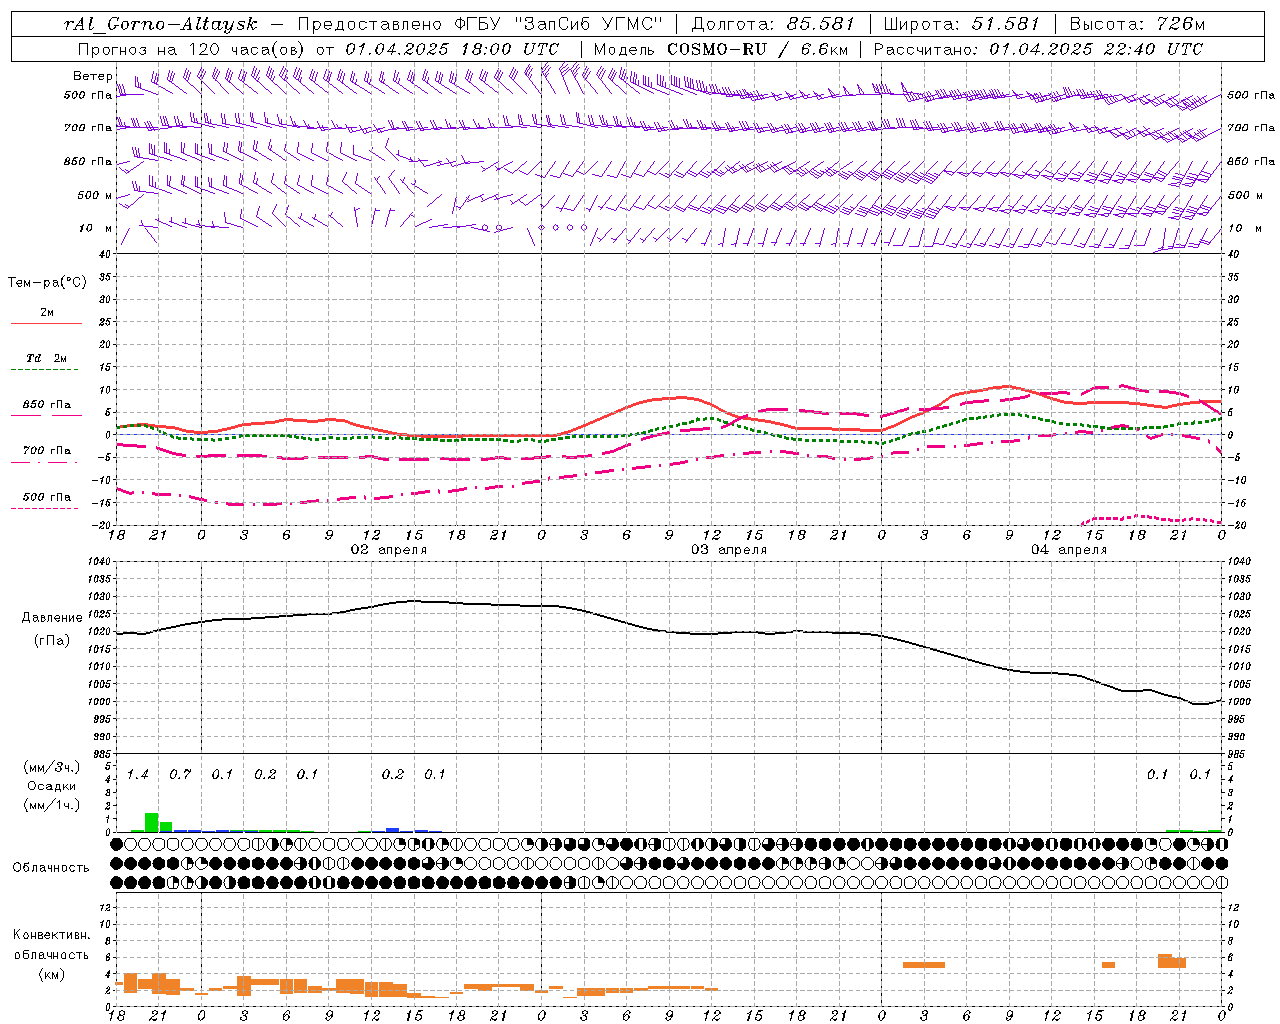Select the Давление pressure panel label
This screenshot has height=1024, width=1280.
pos(52,618)
